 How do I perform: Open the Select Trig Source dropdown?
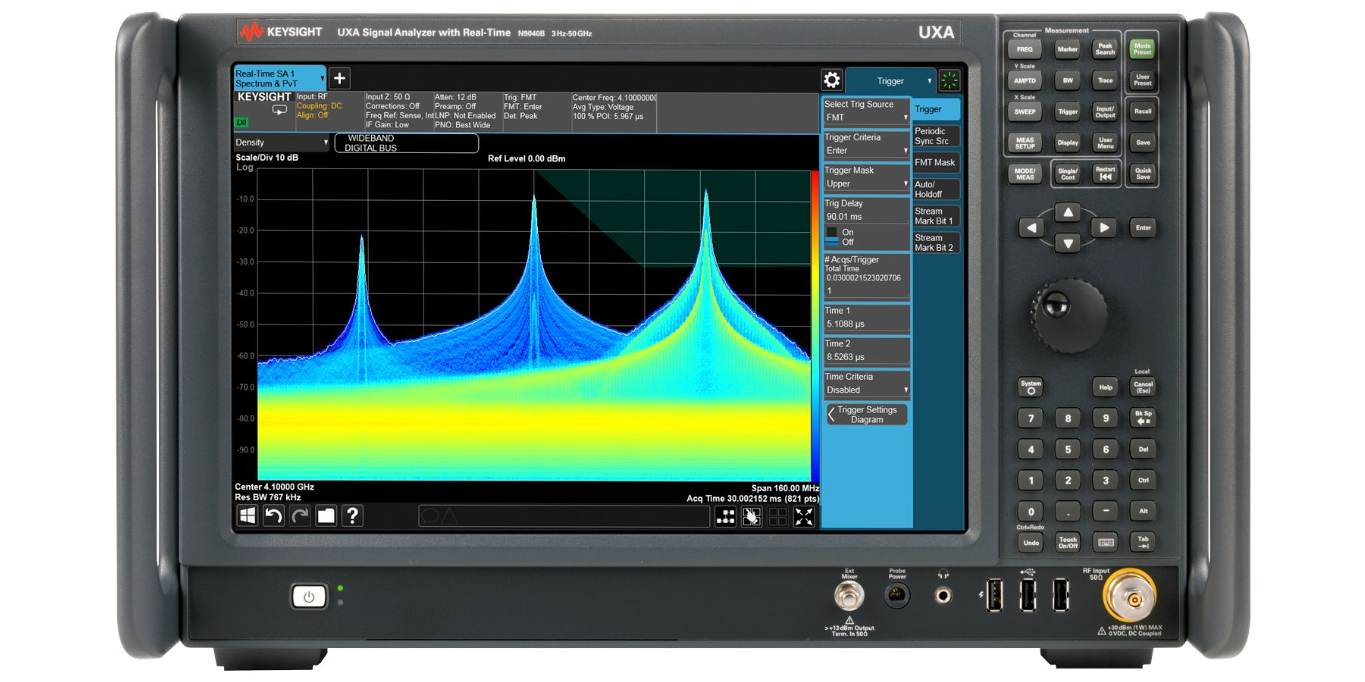pos(866,117)
